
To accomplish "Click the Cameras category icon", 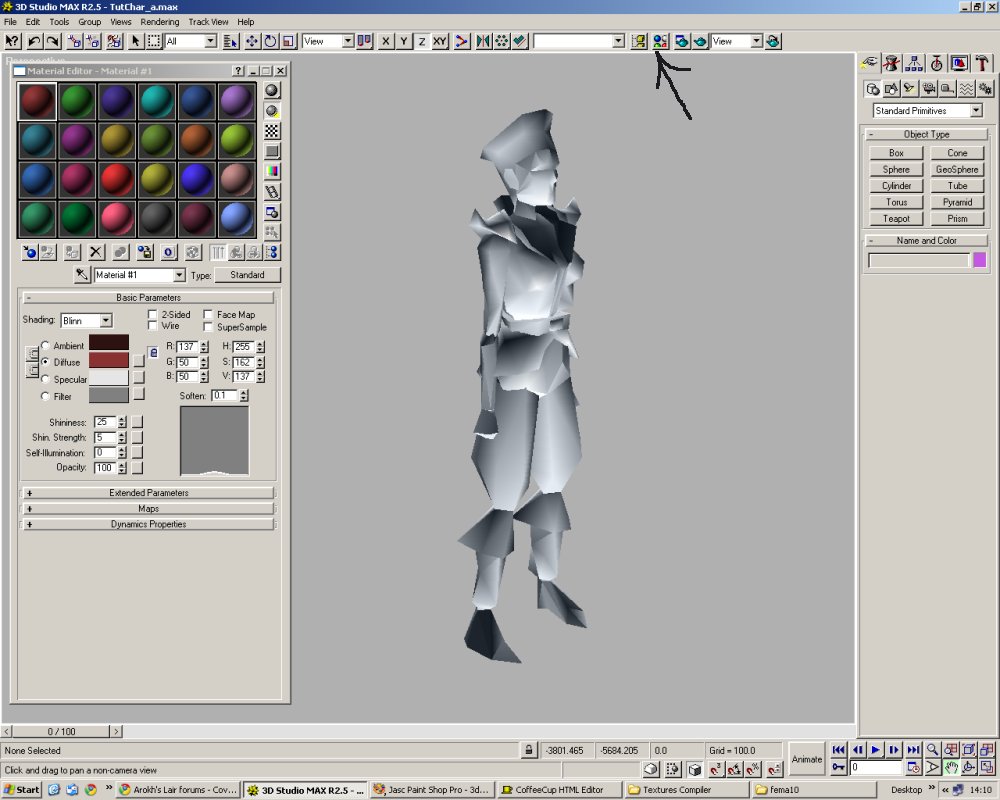I will point(929,89).
